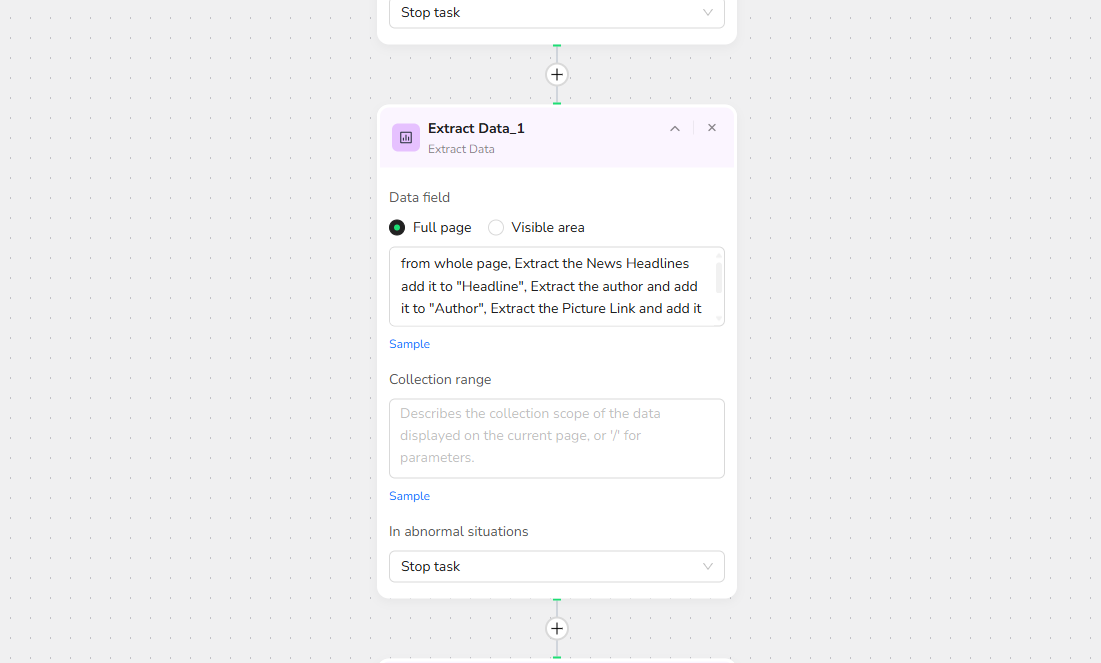Open the Sample link under Collection range
This screenshot has height=663, width=1101.
409,496
